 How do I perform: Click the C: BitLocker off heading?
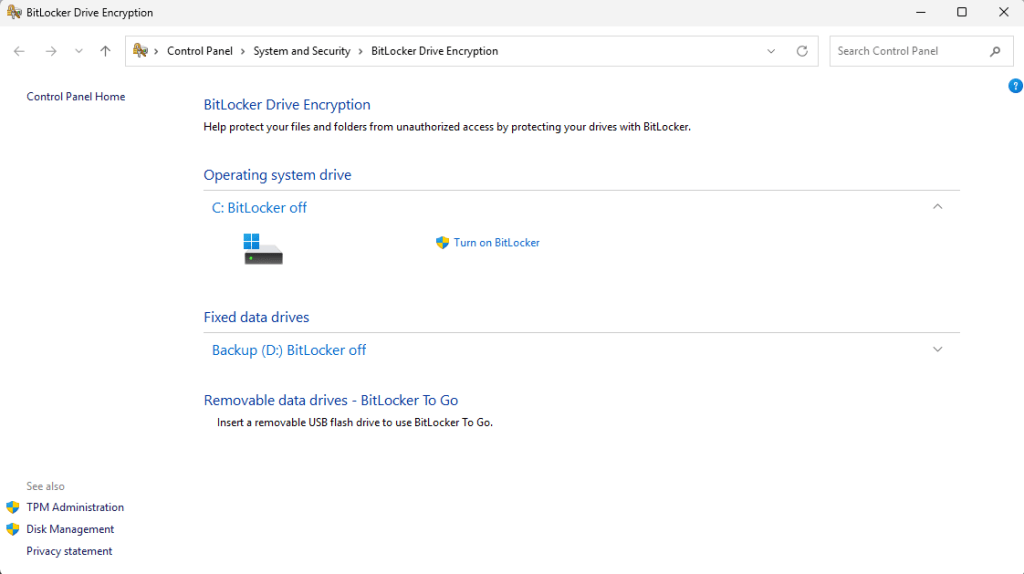coord(259,208)
